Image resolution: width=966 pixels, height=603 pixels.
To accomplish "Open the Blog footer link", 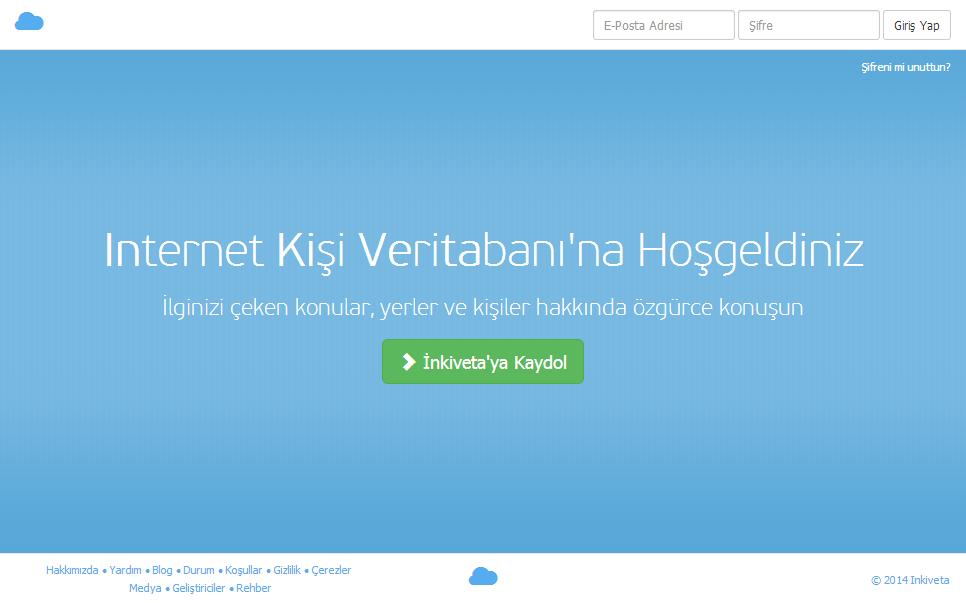I will 162,570.
